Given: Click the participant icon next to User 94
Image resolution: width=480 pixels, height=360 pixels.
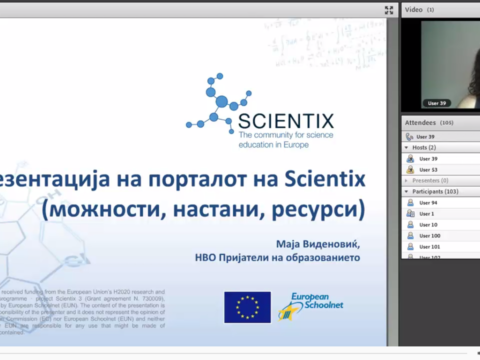Looking at the screenshot, I should click(410, 203).
